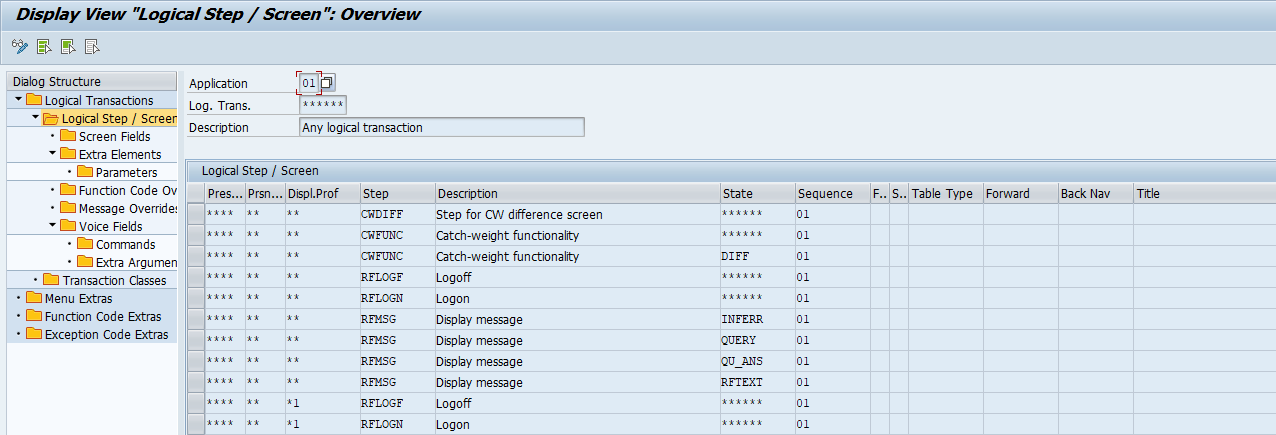
Task: Select row marker for CWDIFF step
Action: tap(195, 215)
